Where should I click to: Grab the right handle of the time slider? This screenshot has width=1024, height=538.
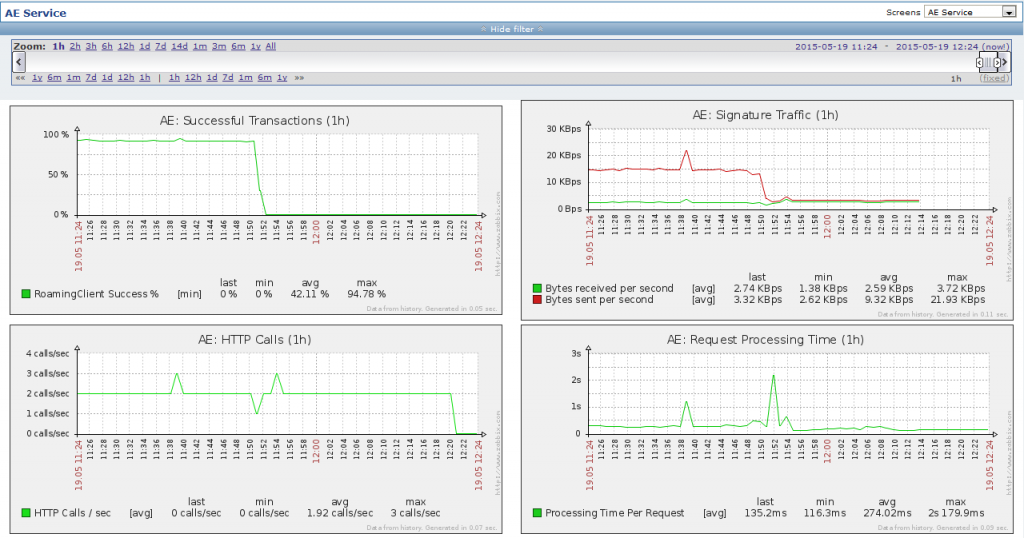pos(997,63)
